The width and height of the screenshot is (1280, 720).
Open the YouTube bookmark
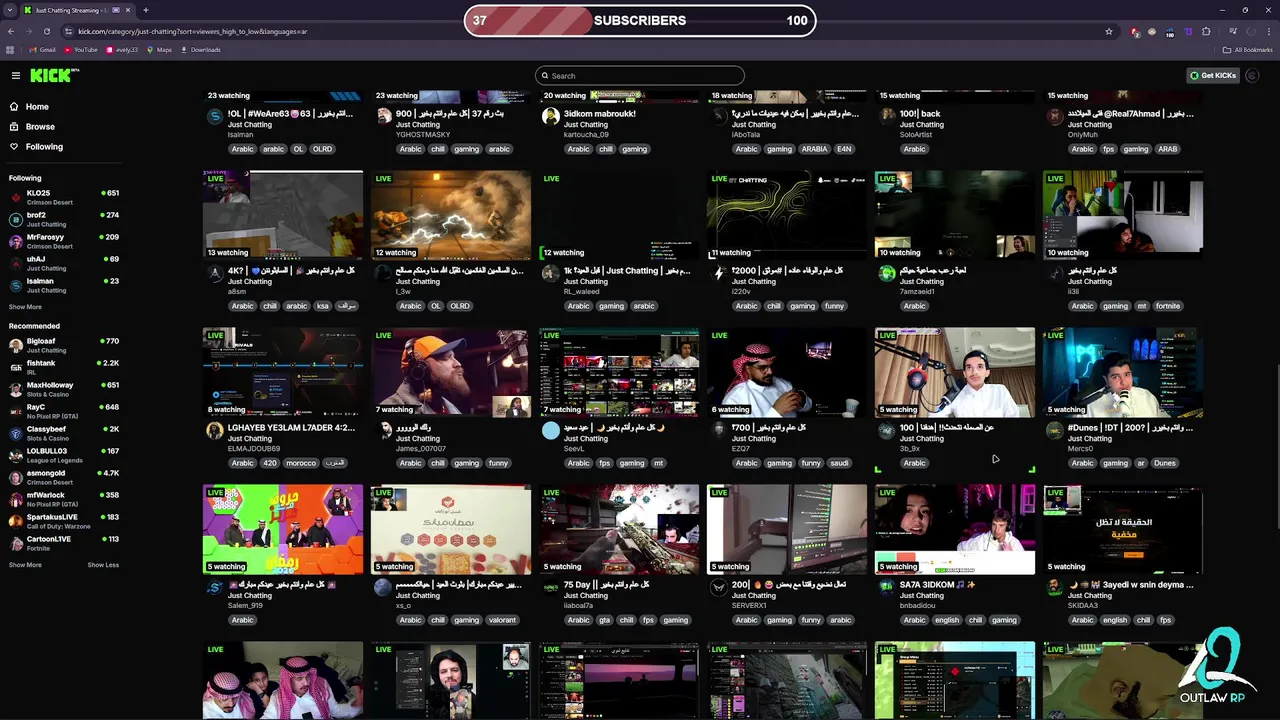80,50
